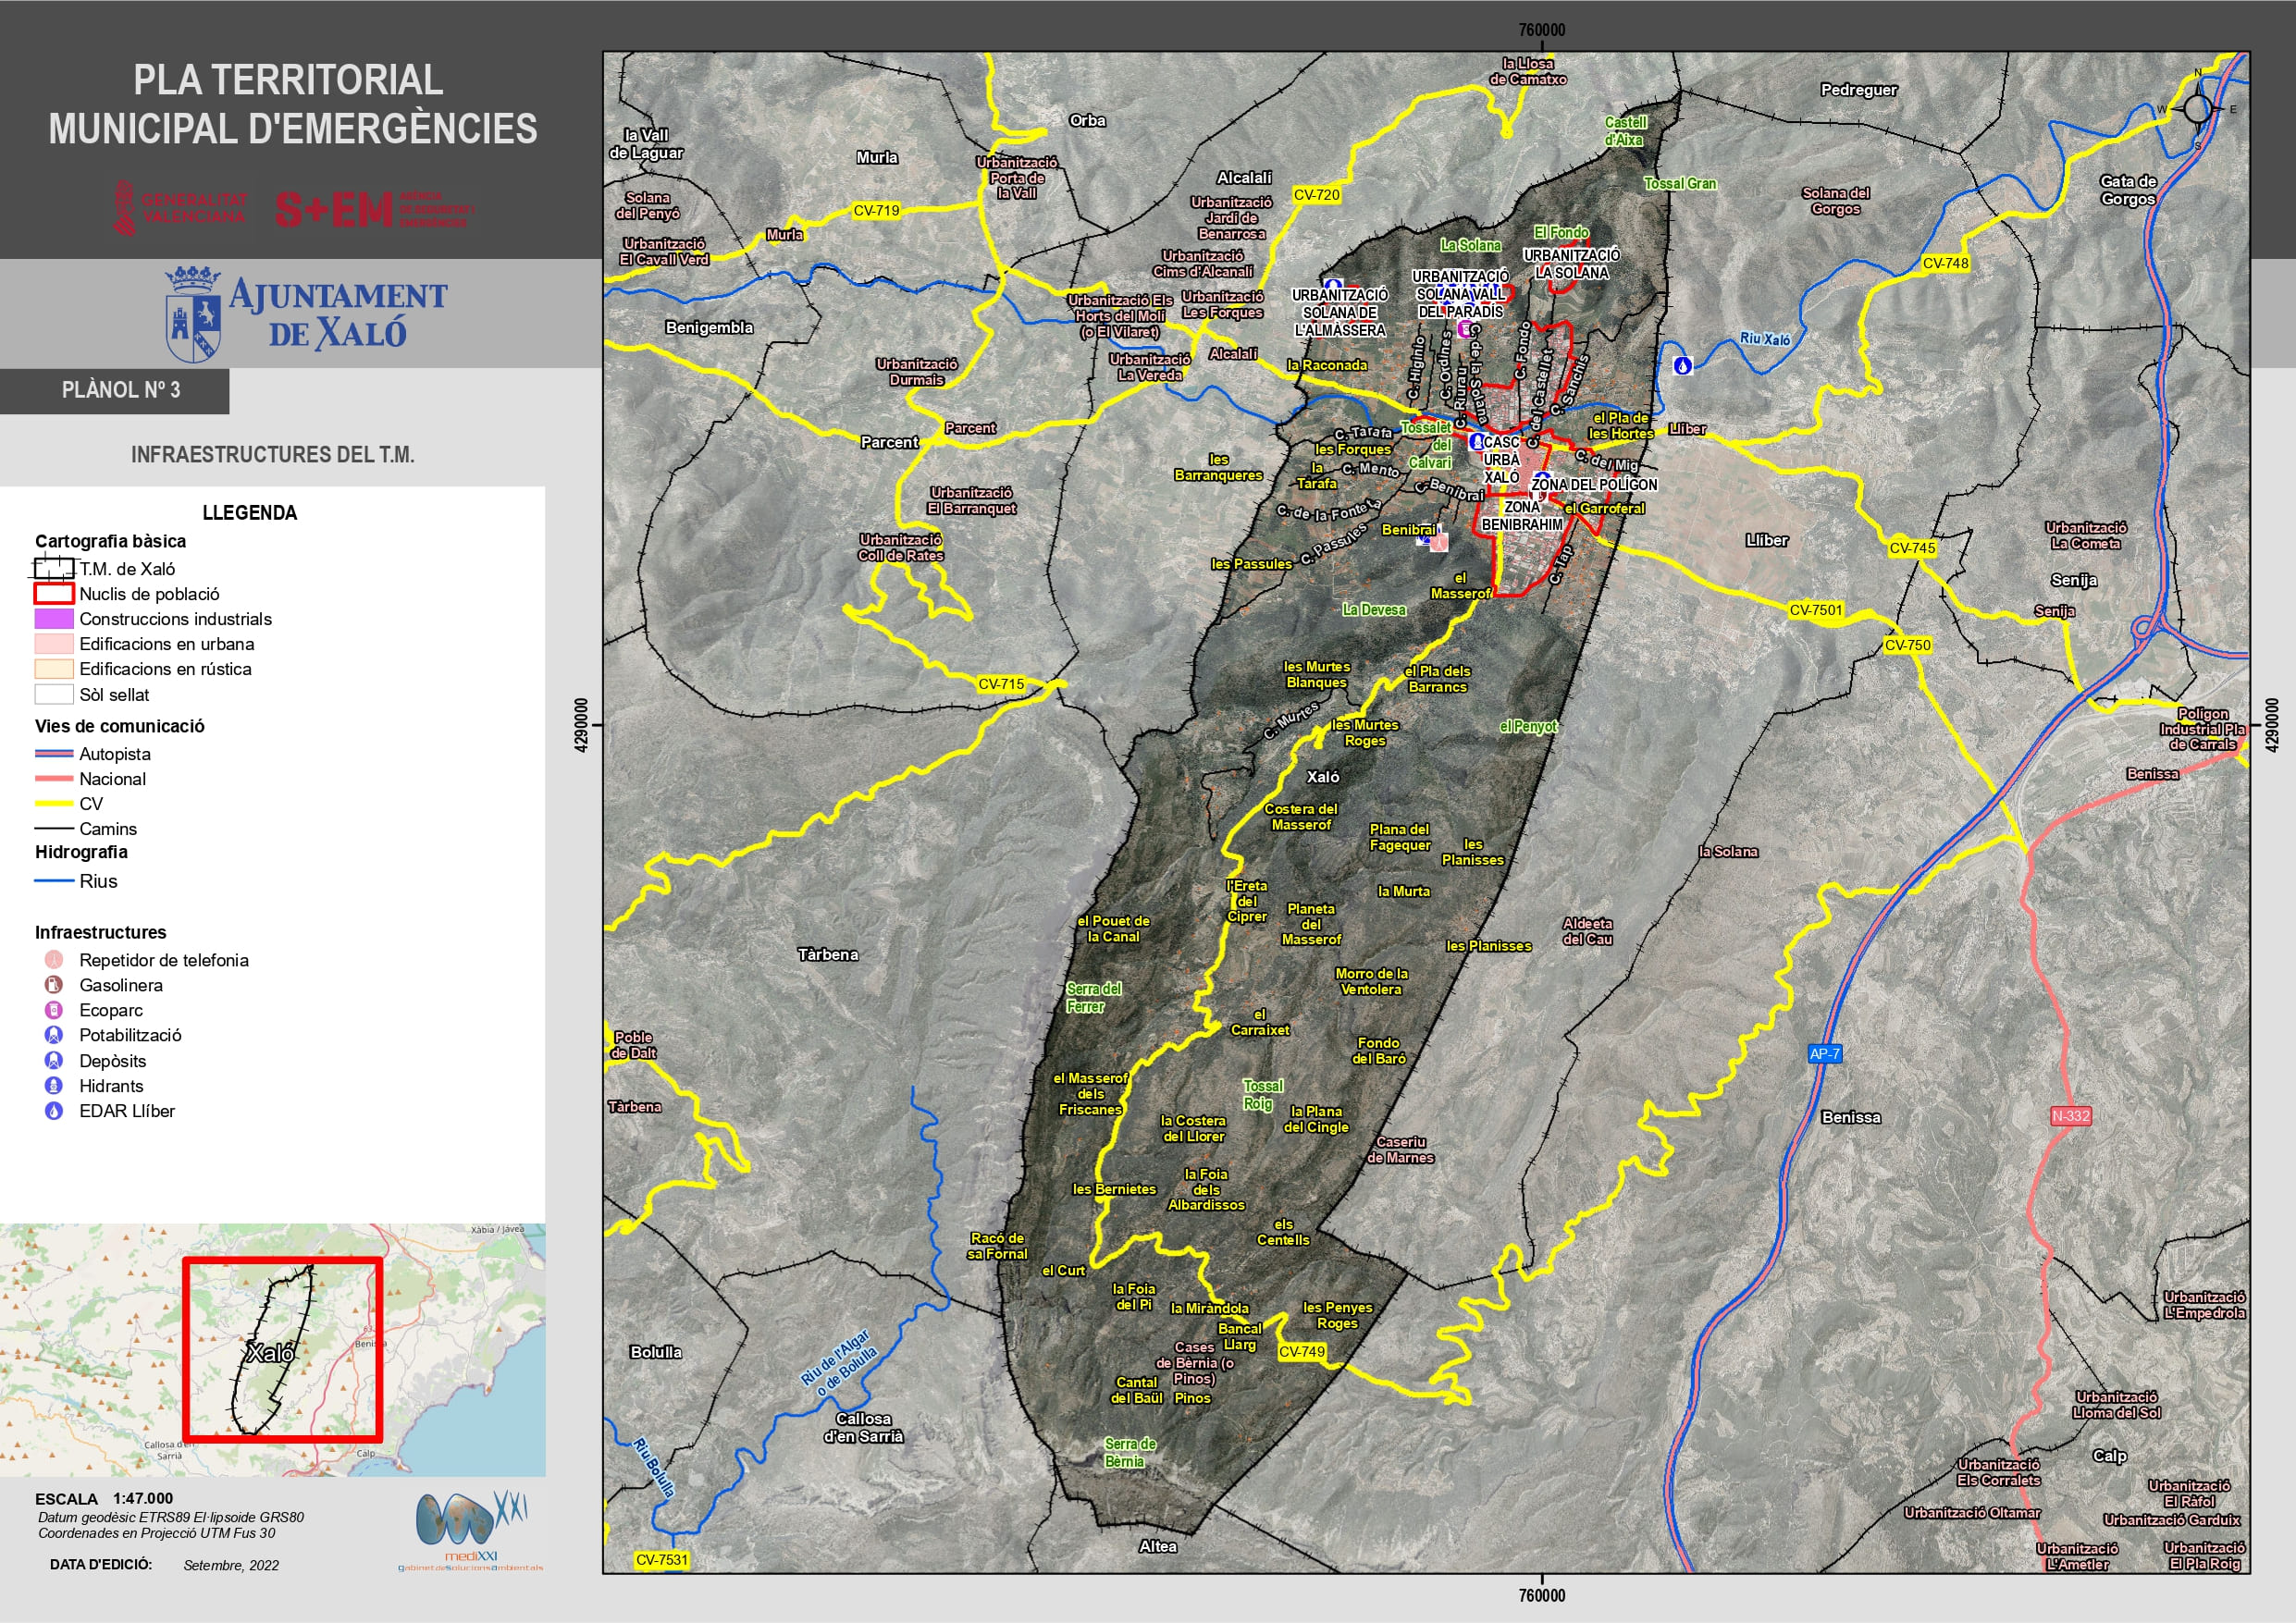Viewport: 2296px width, 1623px height.
Task: Select the Ecoparc legend symbol
Action: (x=54, y=1010)
